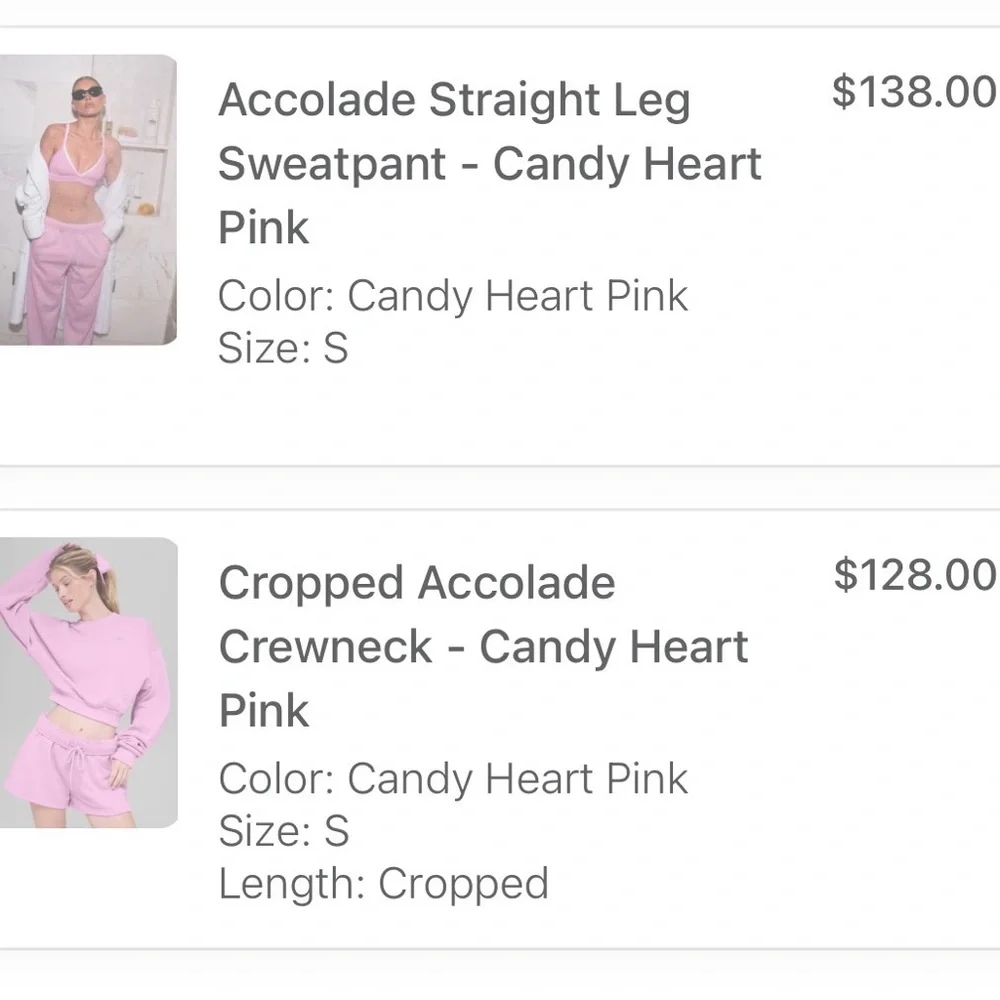Click the "Cropped Accolade" title text
This screenshot has height=1000, width=1000.
(417, 584)
